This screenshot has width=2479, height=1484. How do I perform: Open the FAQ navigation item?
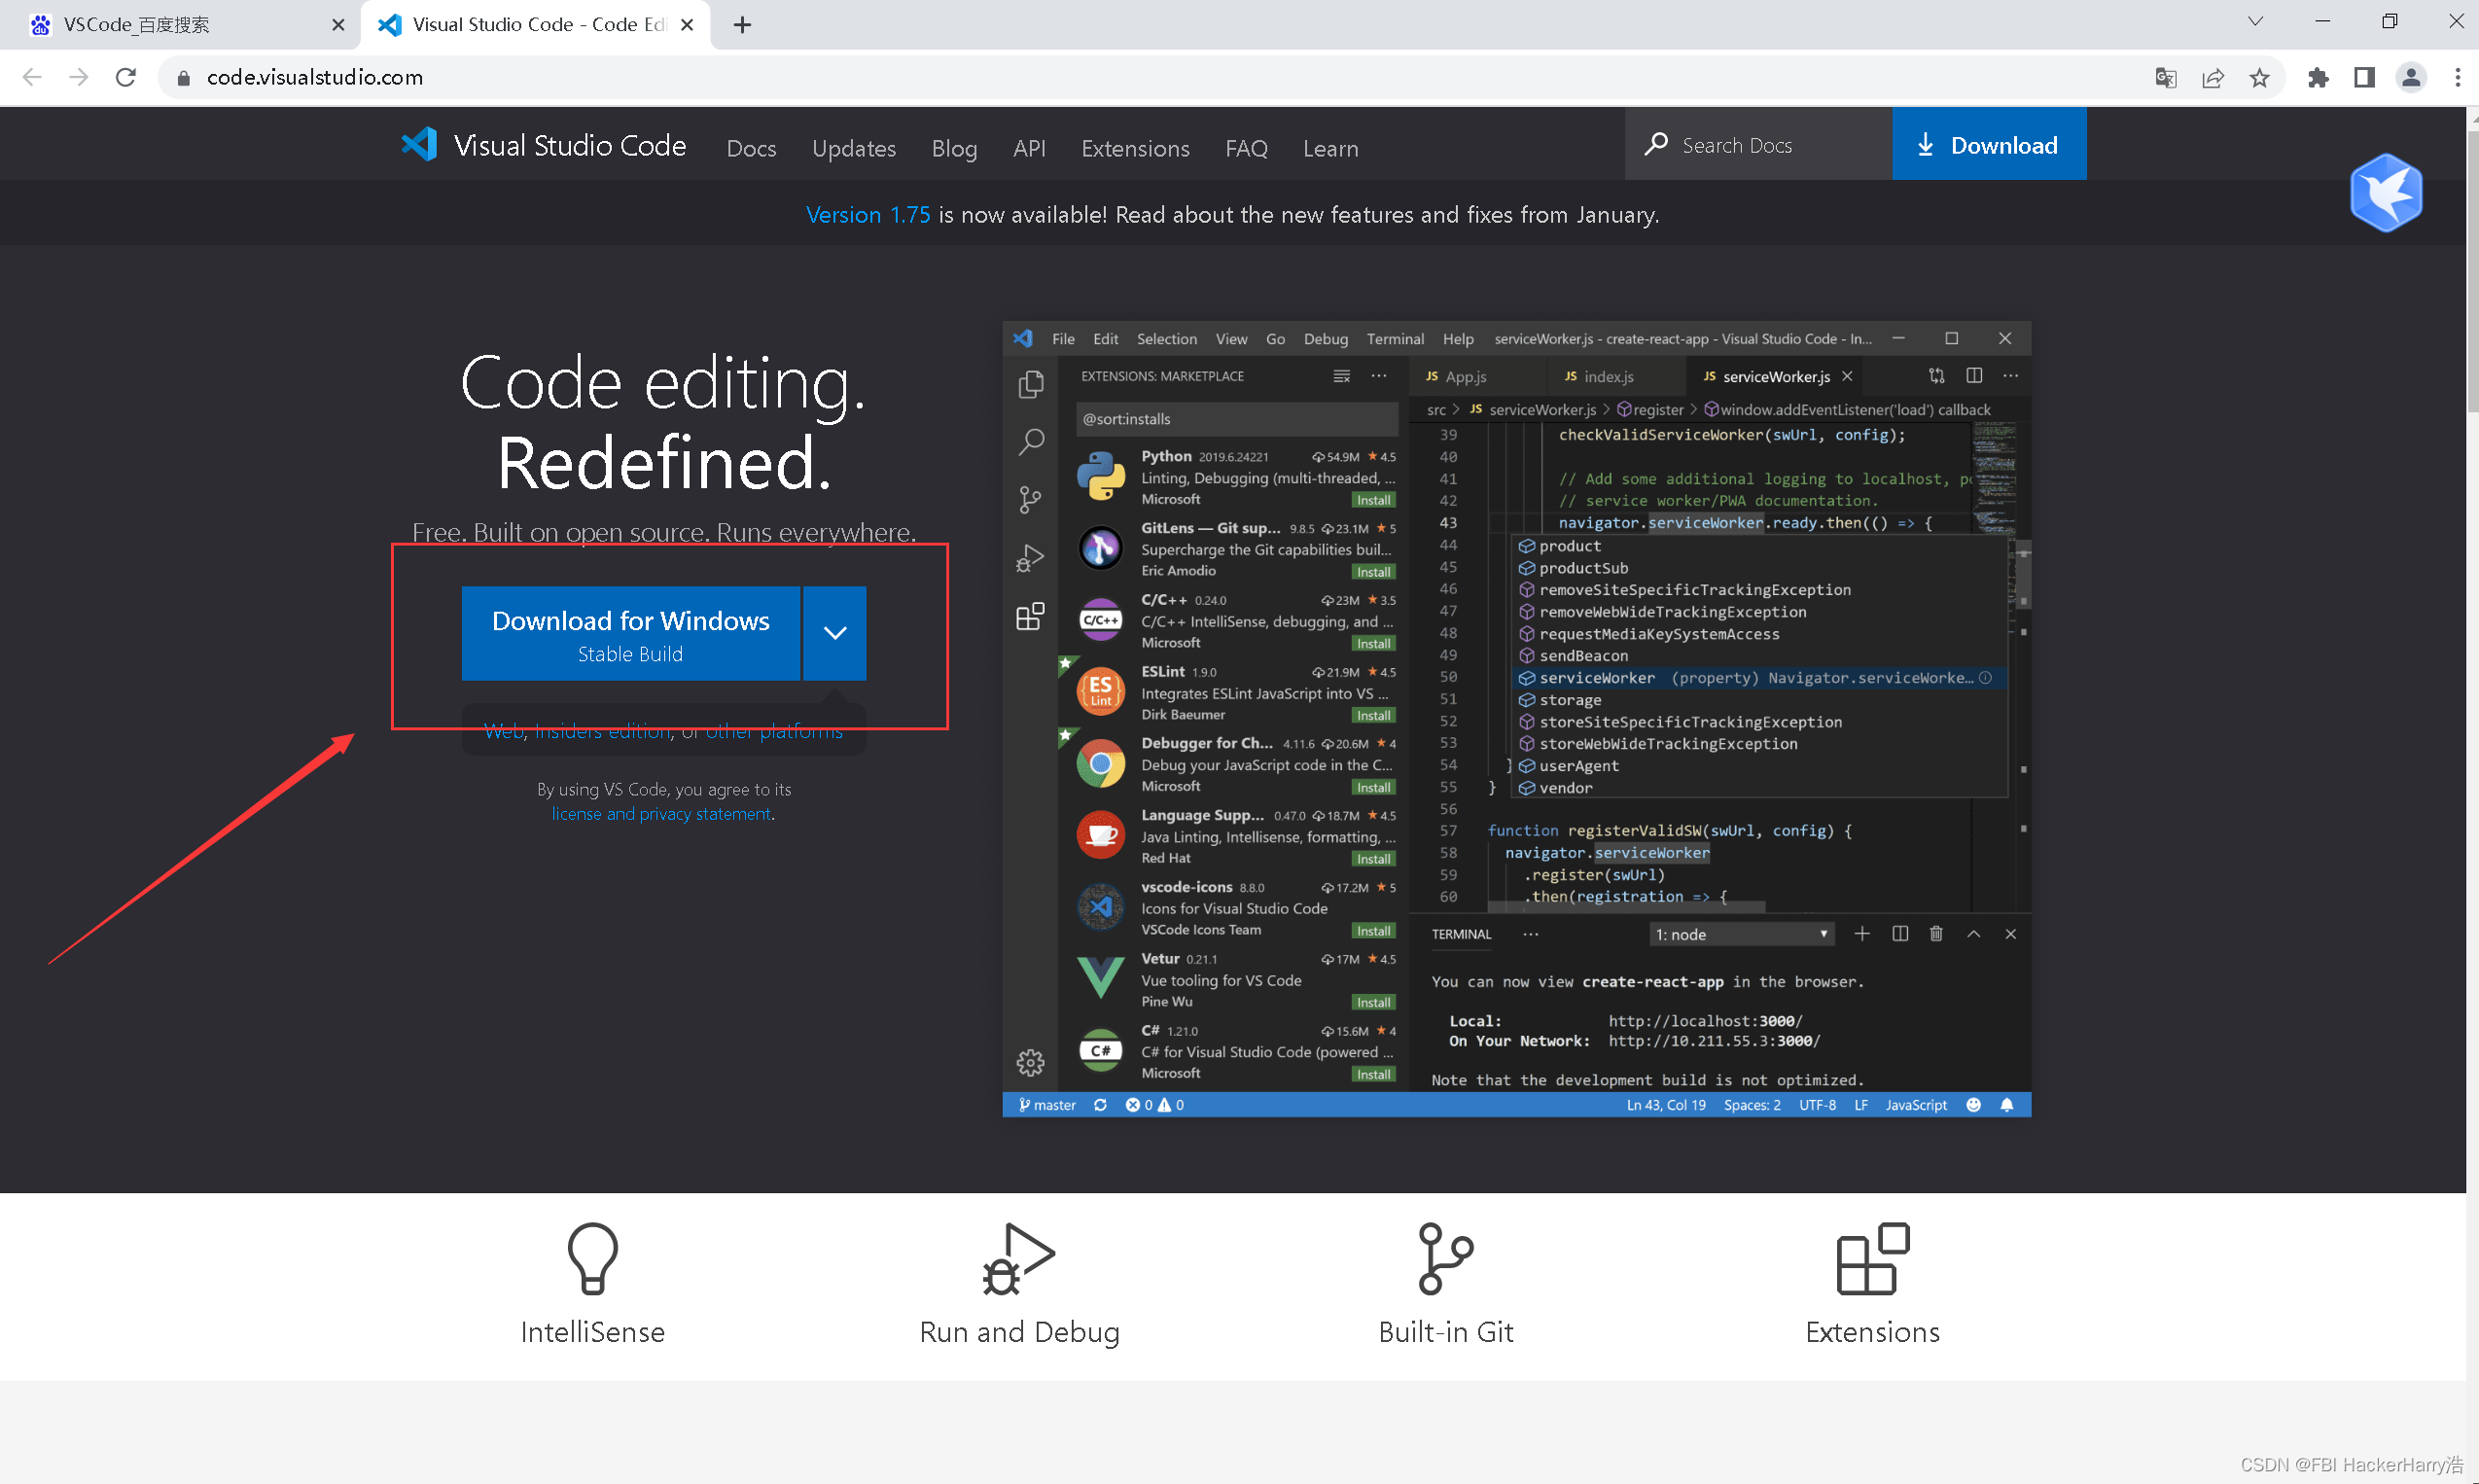point(1246,148)
